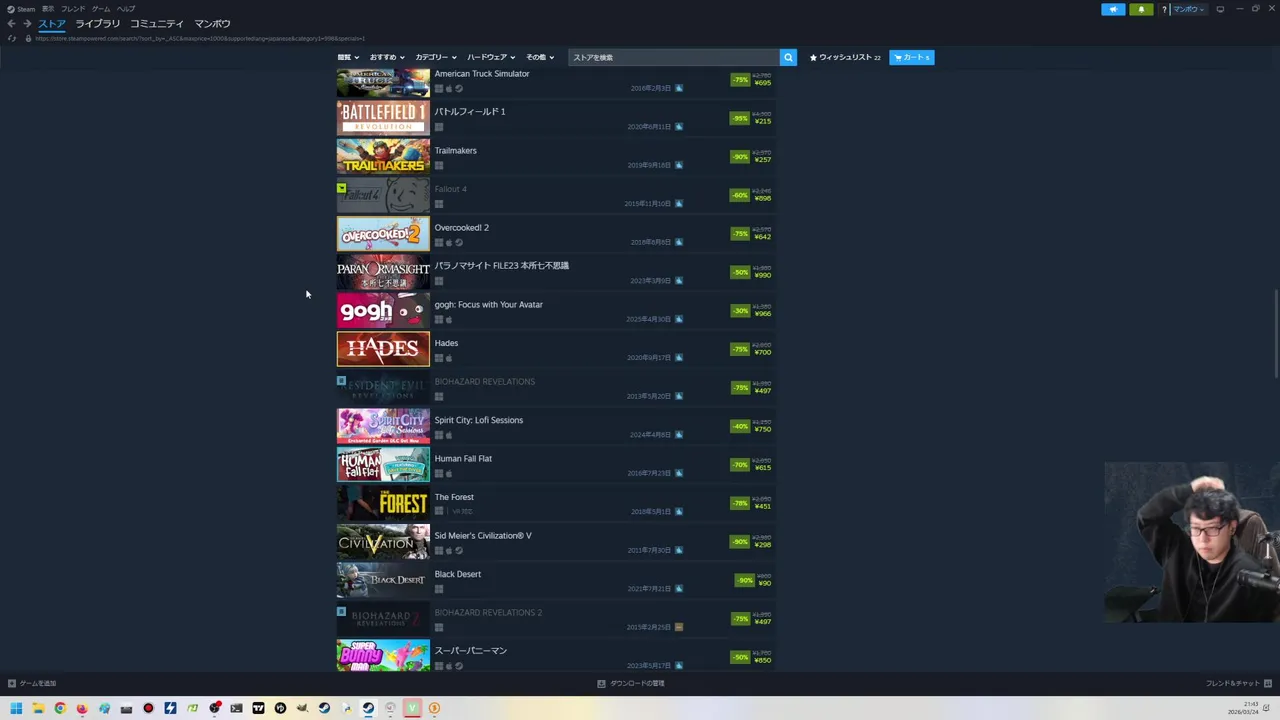Open Chrome from the taskbar
The image size is (1280, 720).
60,708
